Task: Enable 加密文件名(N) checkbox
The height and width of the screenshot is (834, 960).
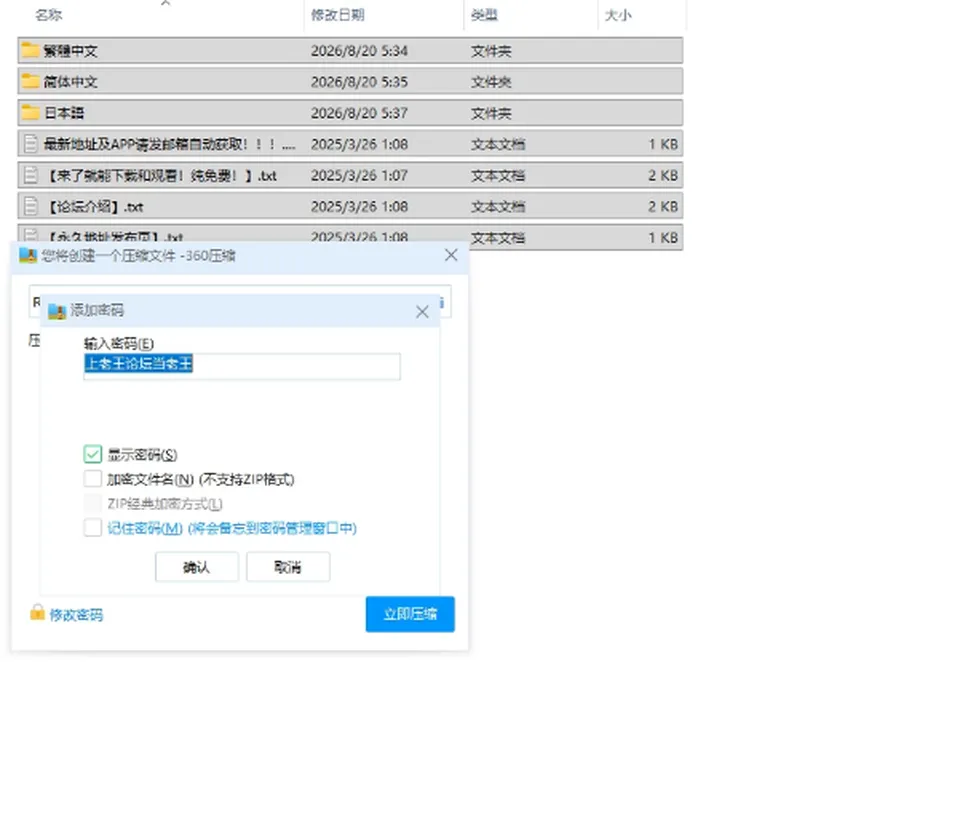Action: [x=92, y=479]
